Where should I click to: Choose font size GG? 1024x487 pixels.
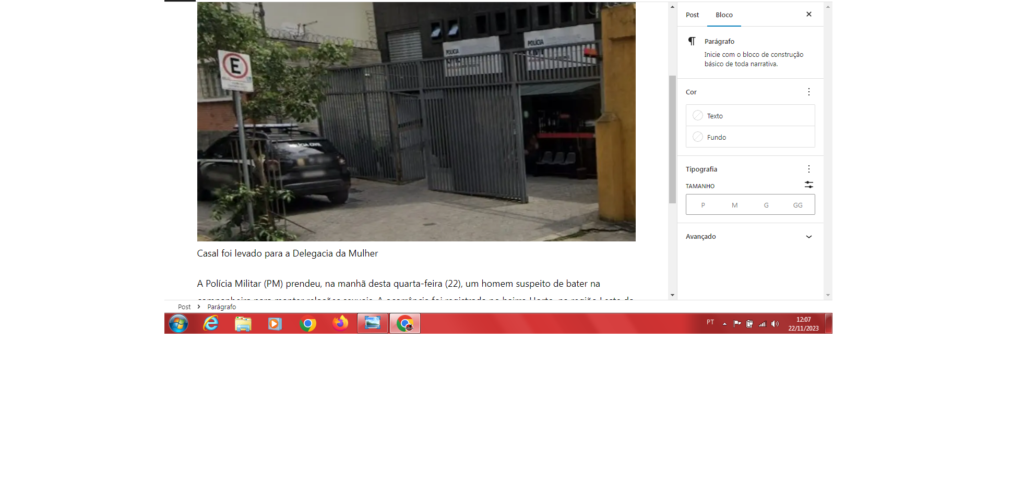pos(797,205)
